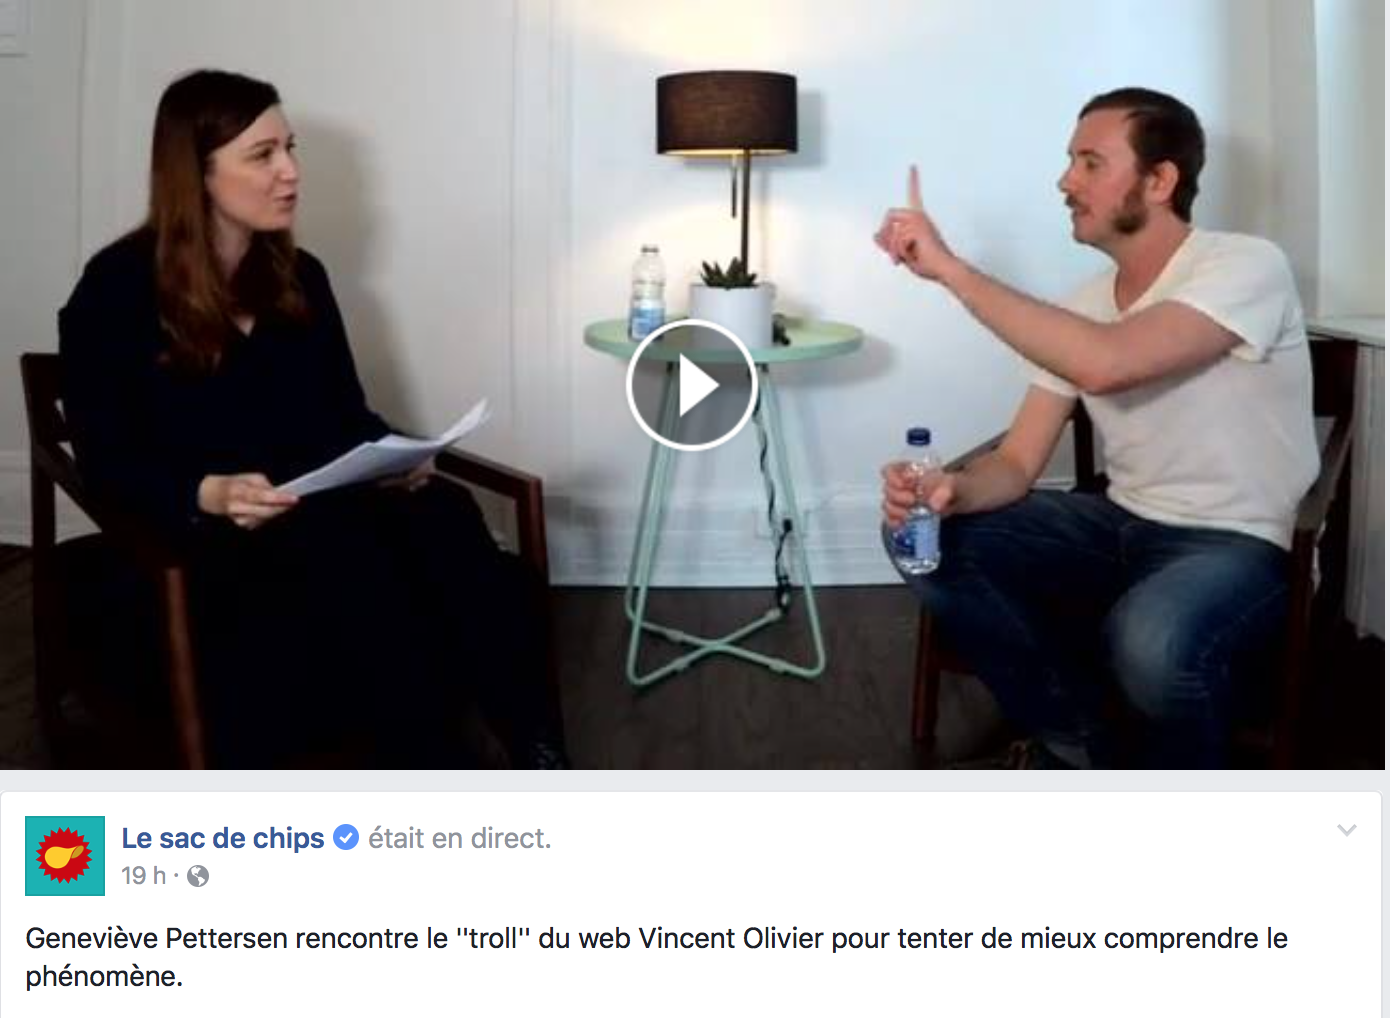This screenshot has height=1018, width=1390.
Task: Click the blue verified badge
Action: click(x=346, y=837)
